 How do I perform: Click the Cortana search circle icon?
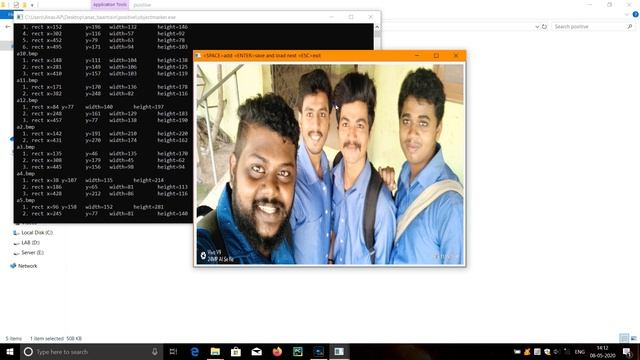28,351
